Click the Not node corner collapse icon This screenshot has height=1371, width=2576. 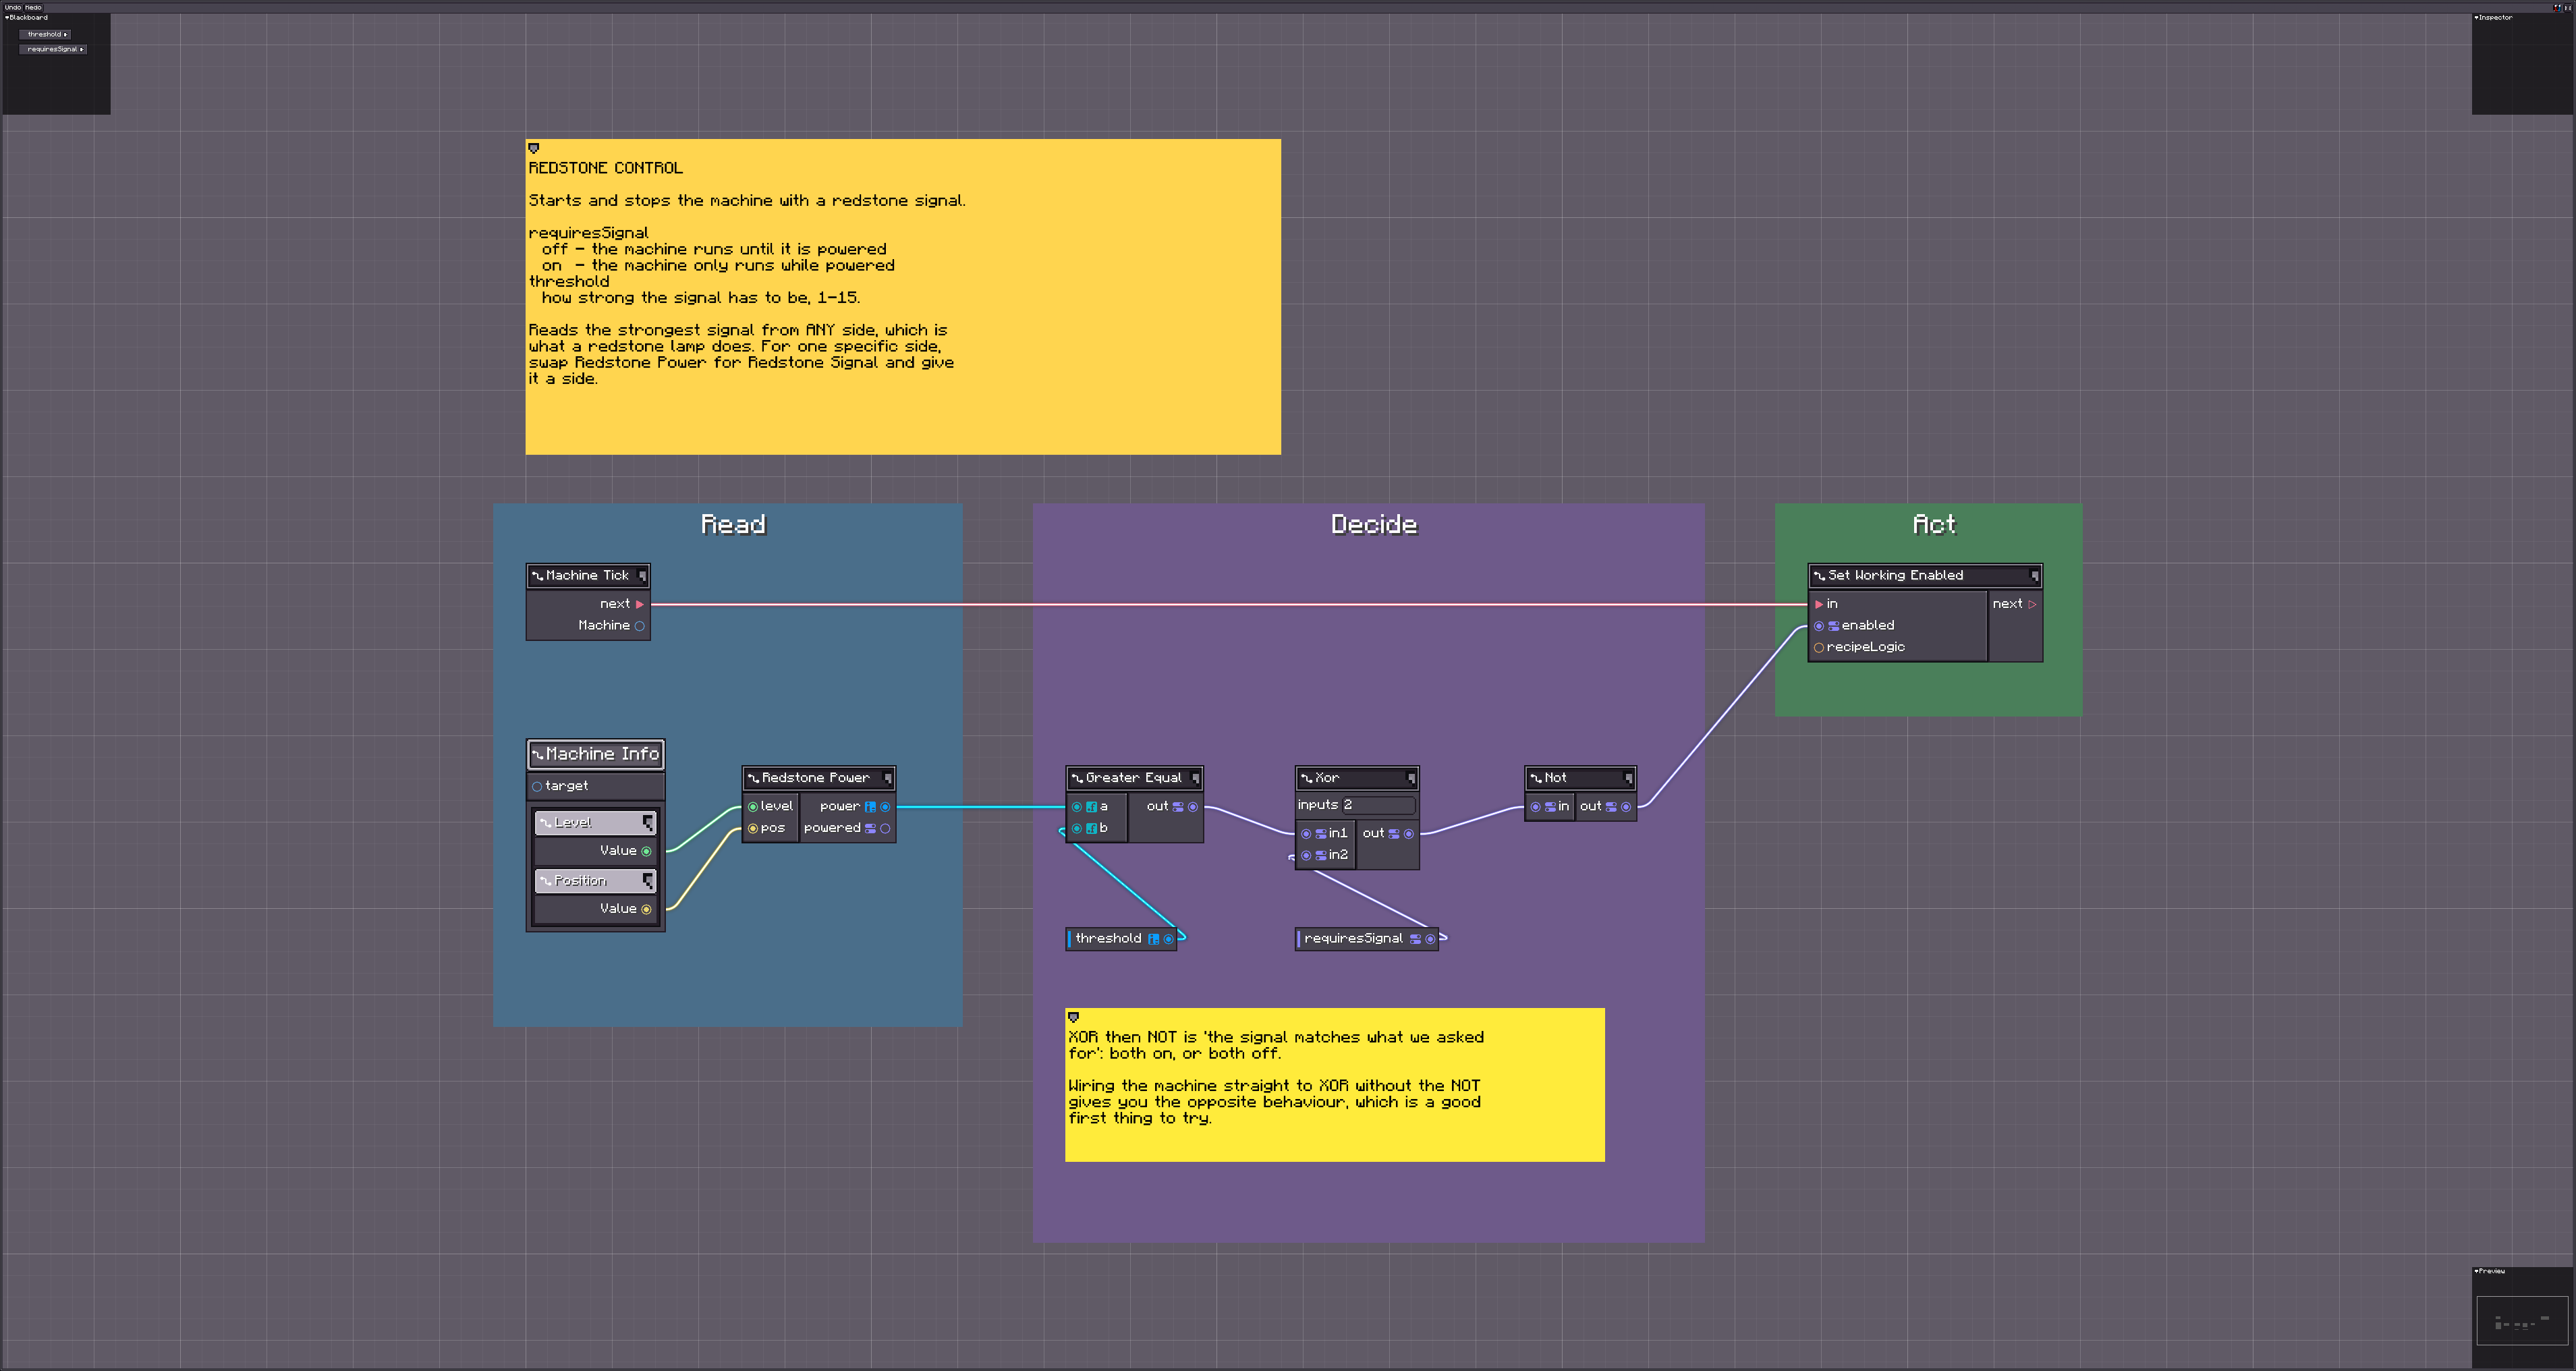click(x=1629, y=778)
